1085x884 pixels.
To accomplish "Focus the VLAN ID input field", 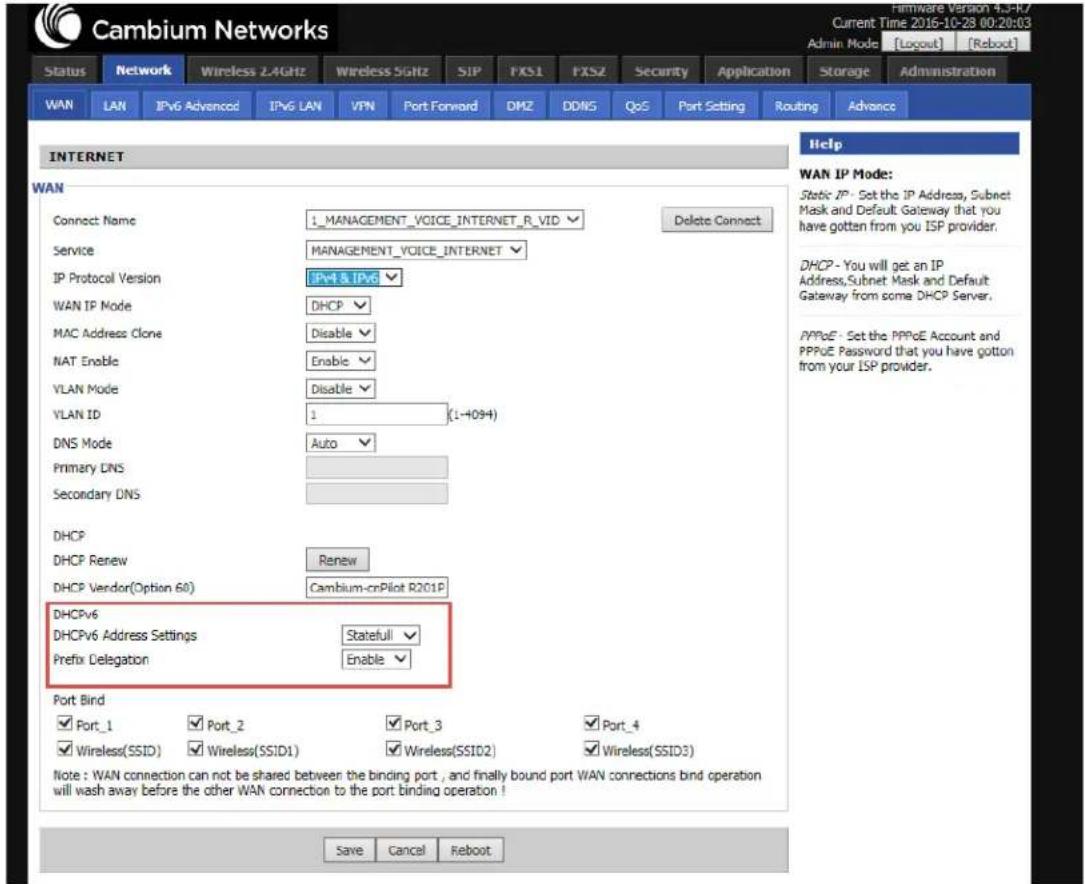I will (x=376, y=414).
